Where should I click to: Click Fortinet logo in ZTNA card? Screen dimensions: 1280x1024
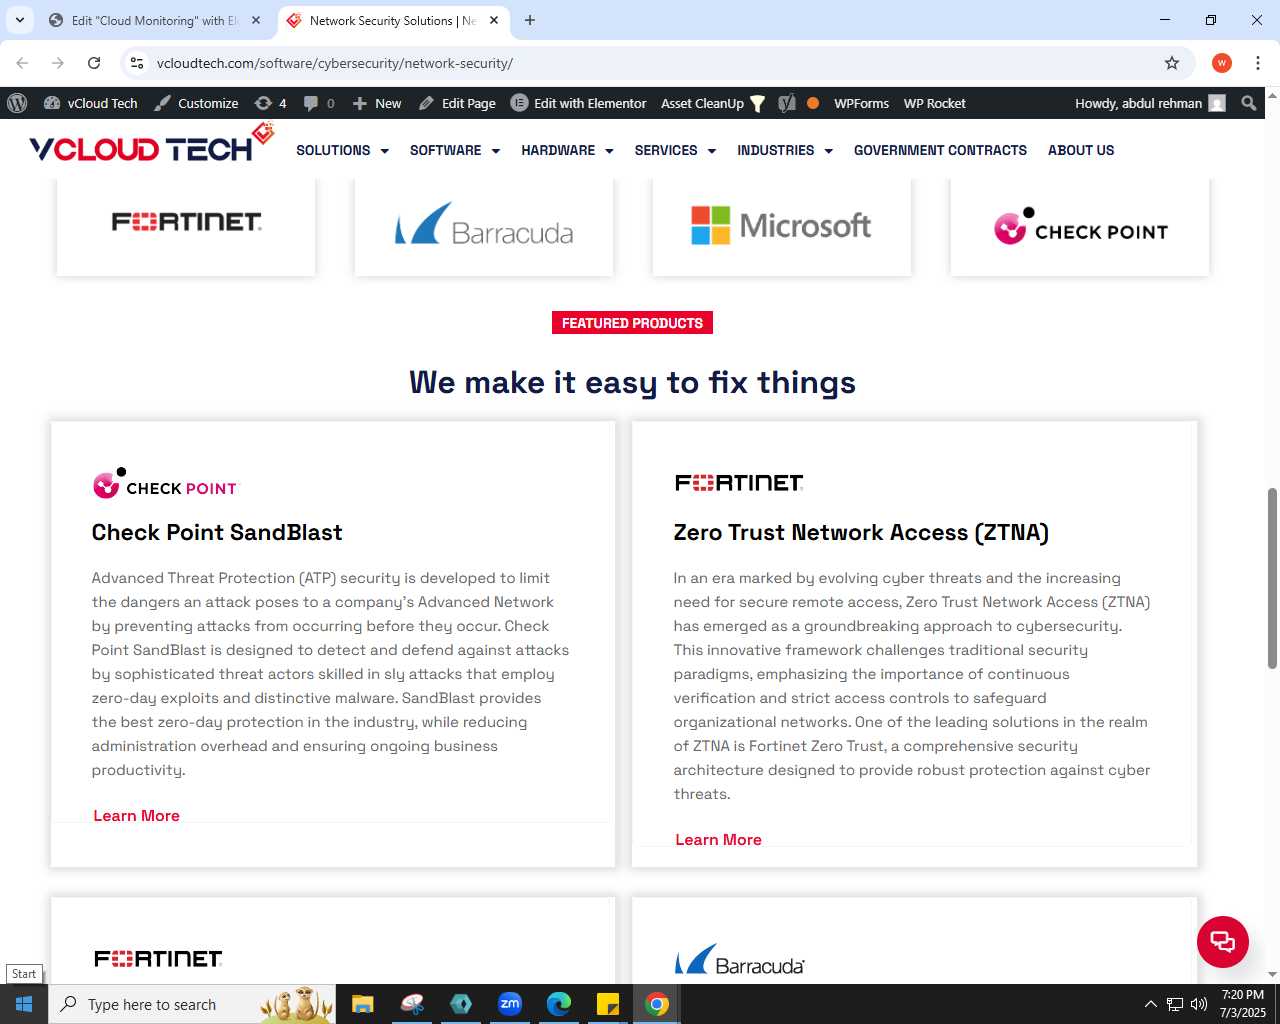(x=739, y=483)
